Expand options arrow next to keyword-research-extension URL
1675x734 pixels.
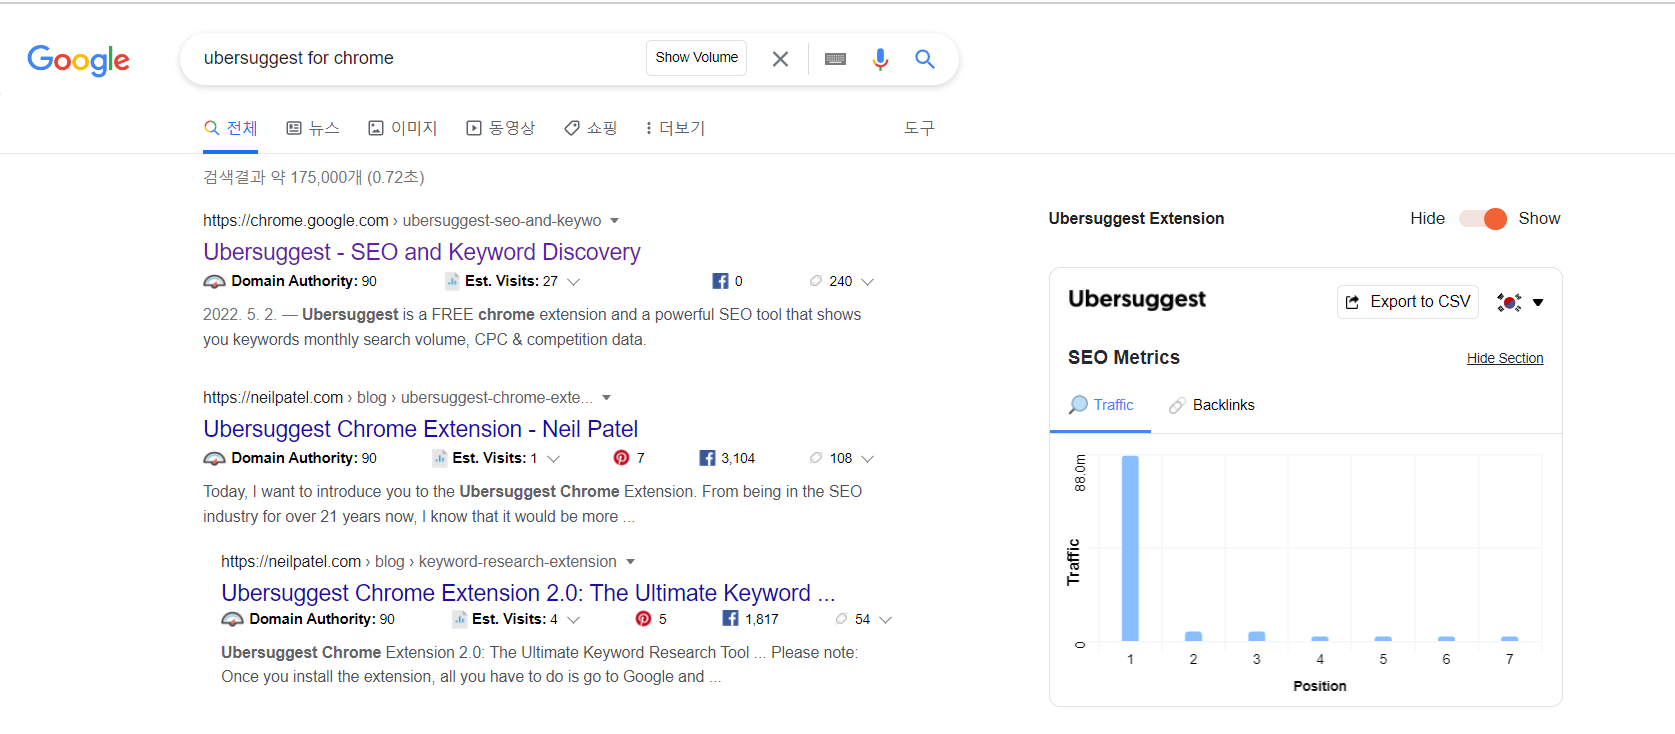tap(630, 561)
